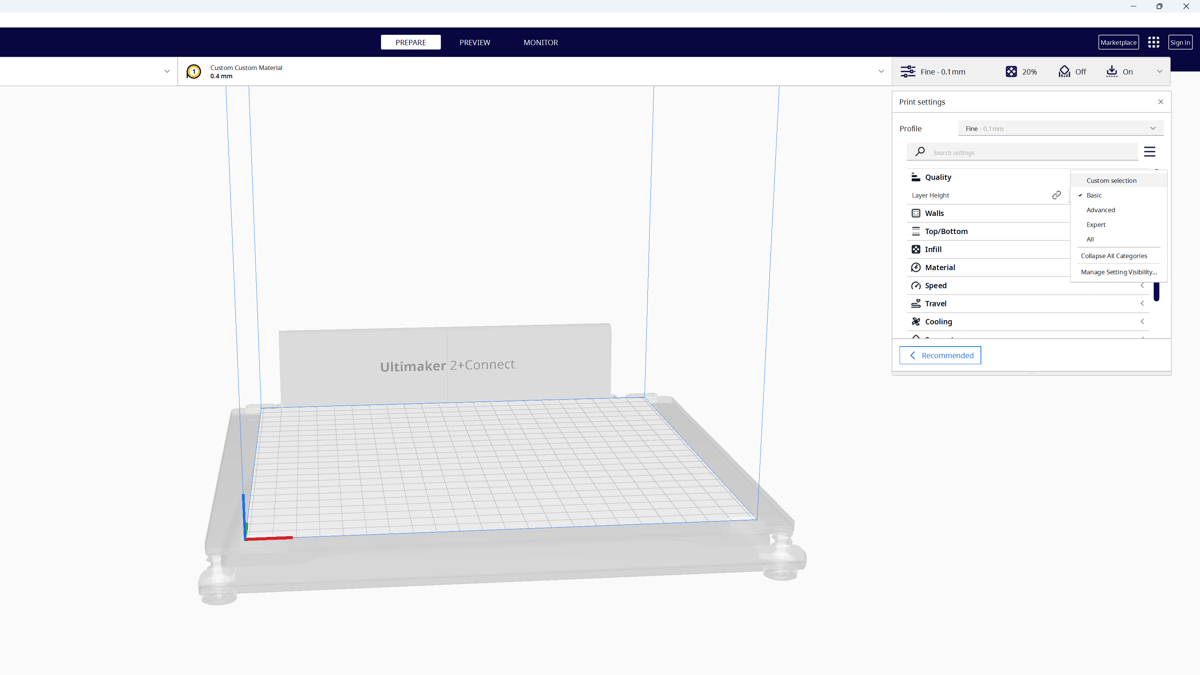Restore the application window
The width and height of the screenshot is (1200, 675).
[x=1159, y=6]
